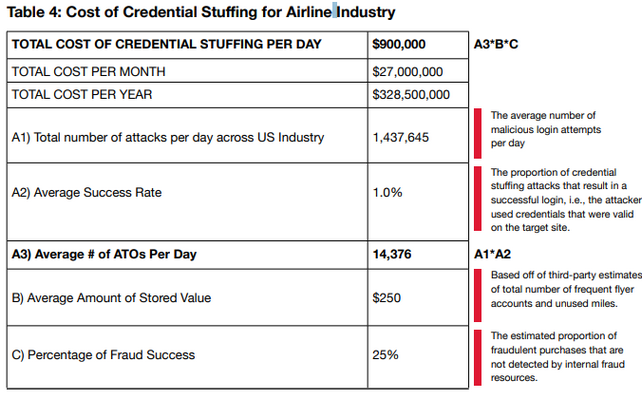Image resolution: width=642 pixels, height=400 pixels.
Task: Click the A1*A2 formula annotation
Action: point(493,254)
